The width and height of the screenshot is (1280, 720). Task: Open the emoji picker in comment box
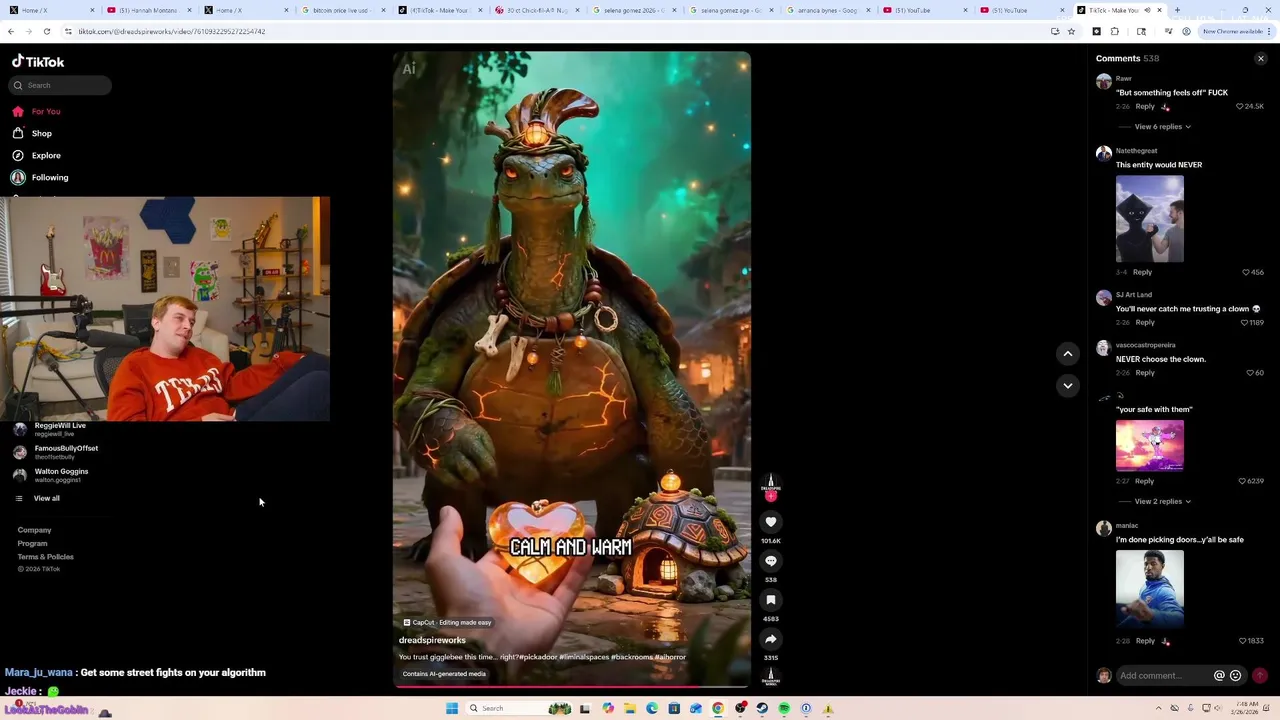[x=1236, y=676]
